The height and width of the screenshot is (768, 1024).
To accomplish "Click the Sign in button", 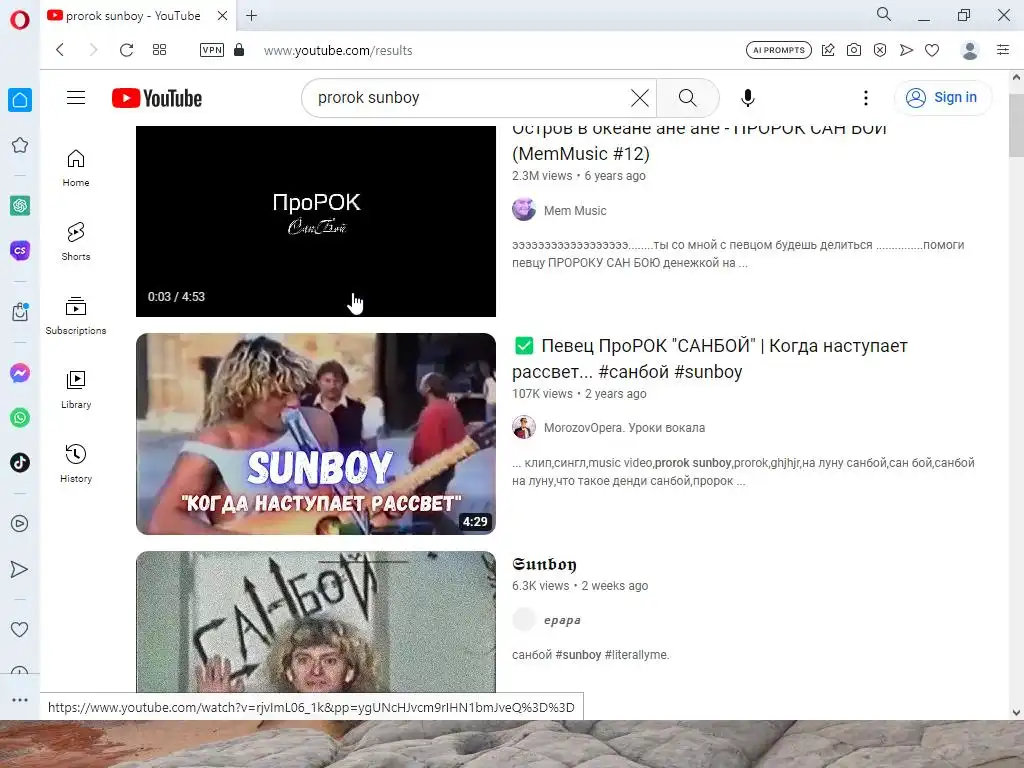I will (942, 97).
